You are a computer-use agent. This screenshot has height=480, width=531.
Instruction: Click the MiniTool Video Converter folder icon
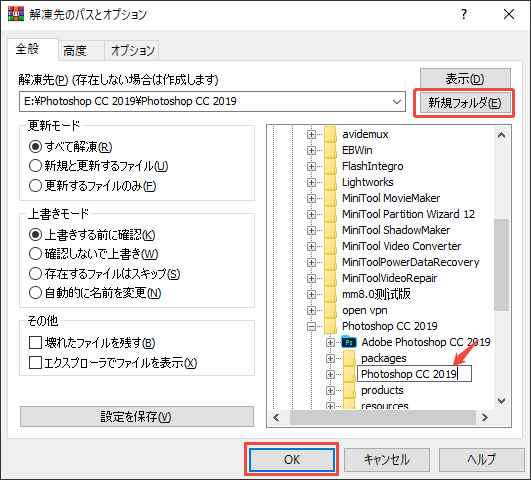(x=330, y=246)
